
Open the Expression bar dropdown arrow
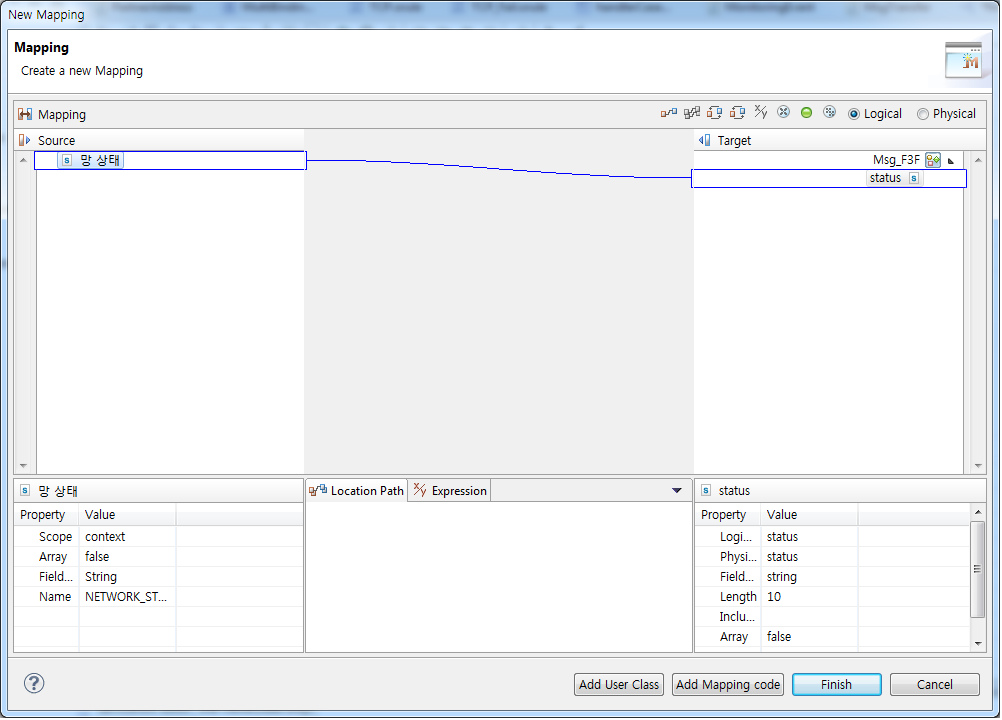click(677, 490)
